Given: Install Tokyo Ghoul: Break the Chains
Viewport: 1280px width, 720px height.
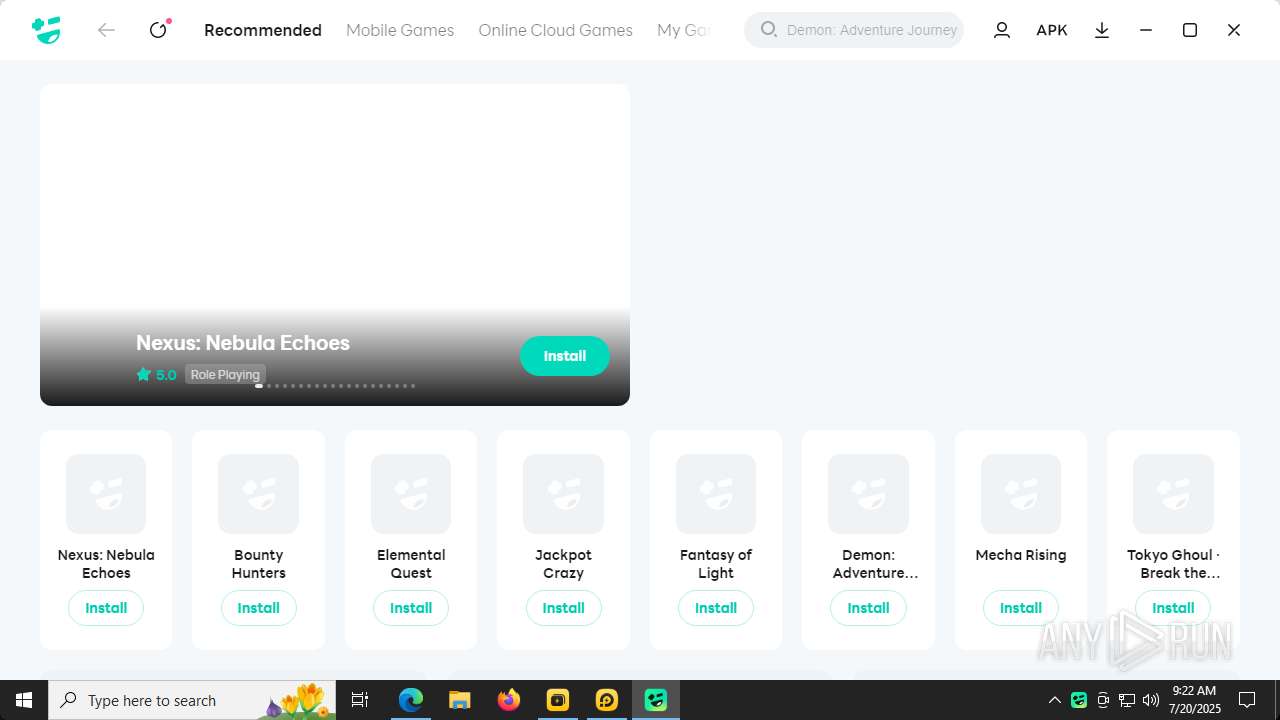Looking at the screenshot, I should point(1173,608).
